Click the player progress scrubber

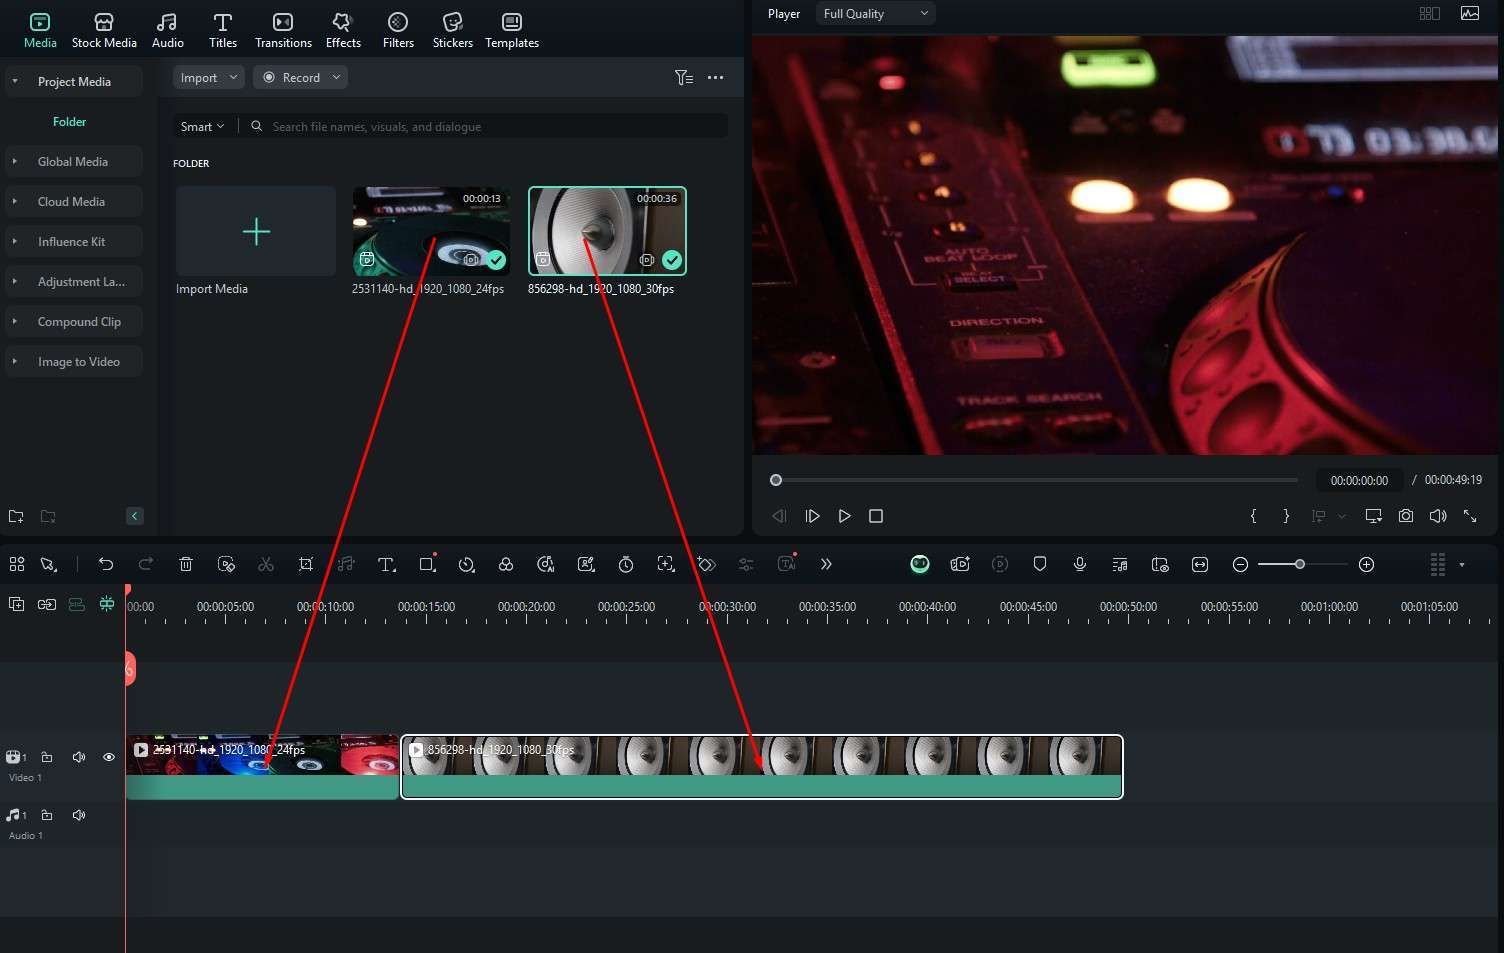[776, 480]
